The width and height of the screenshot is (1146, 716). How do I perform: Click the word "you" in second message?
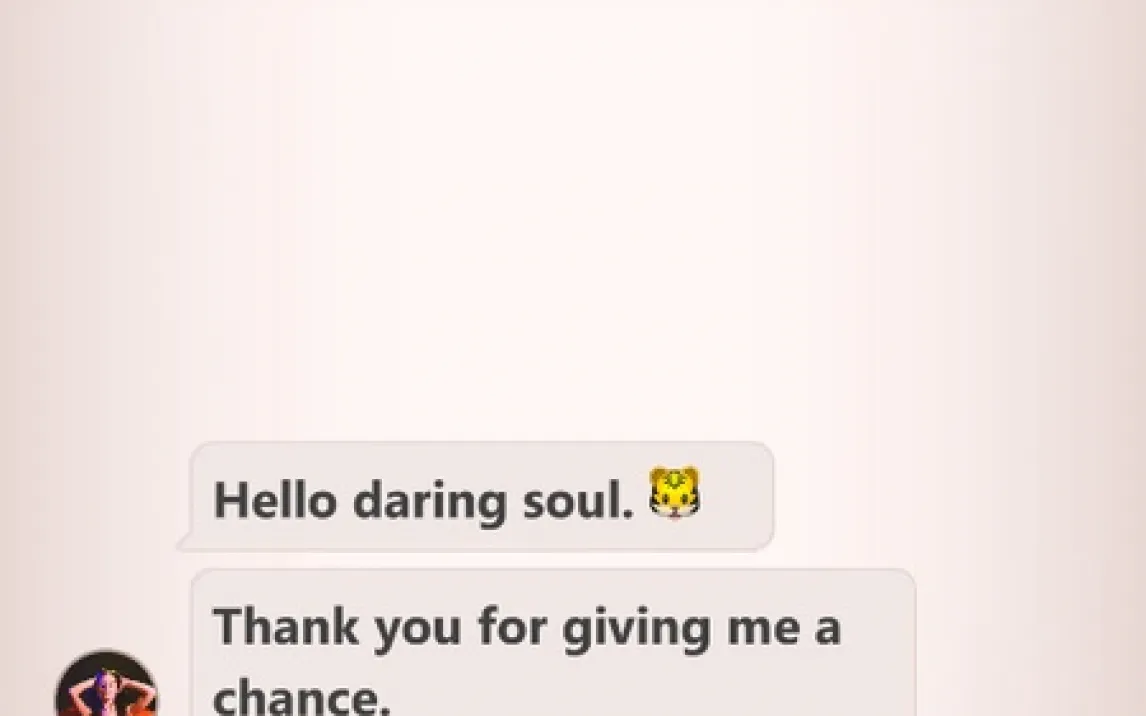coord(418,632)
